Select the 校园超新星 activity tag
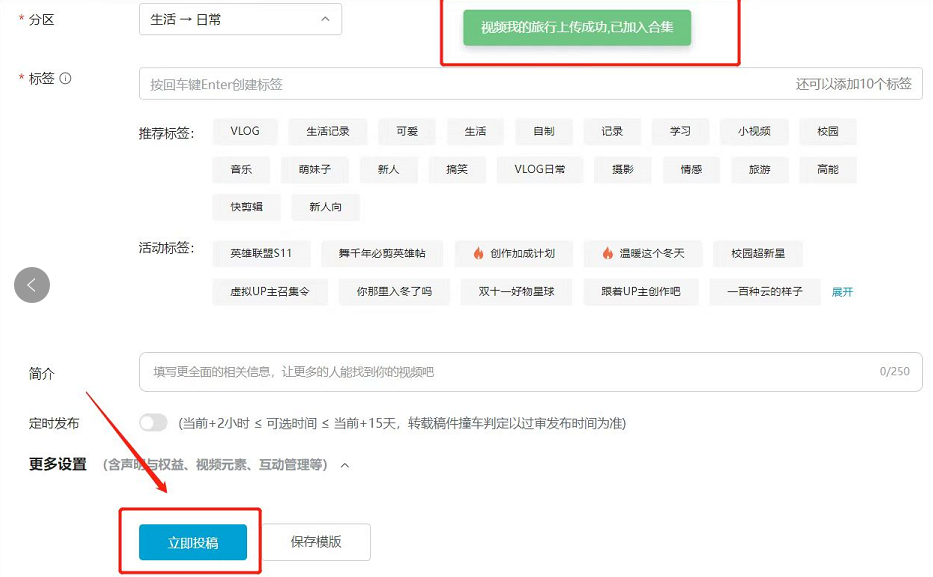This screenshot has height=577, width=933. pos(759,253)
